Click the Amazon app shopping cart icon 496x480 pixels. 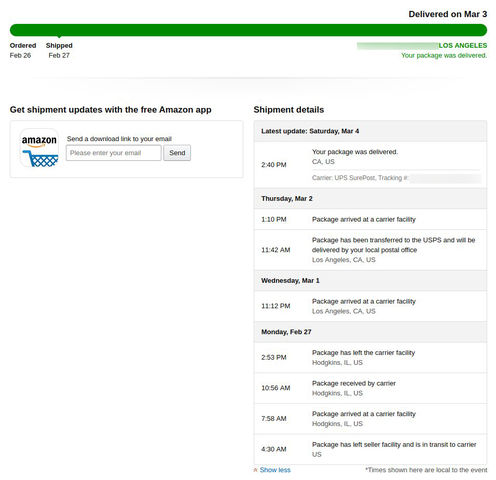pyautogui.click(x=39, y=148)
